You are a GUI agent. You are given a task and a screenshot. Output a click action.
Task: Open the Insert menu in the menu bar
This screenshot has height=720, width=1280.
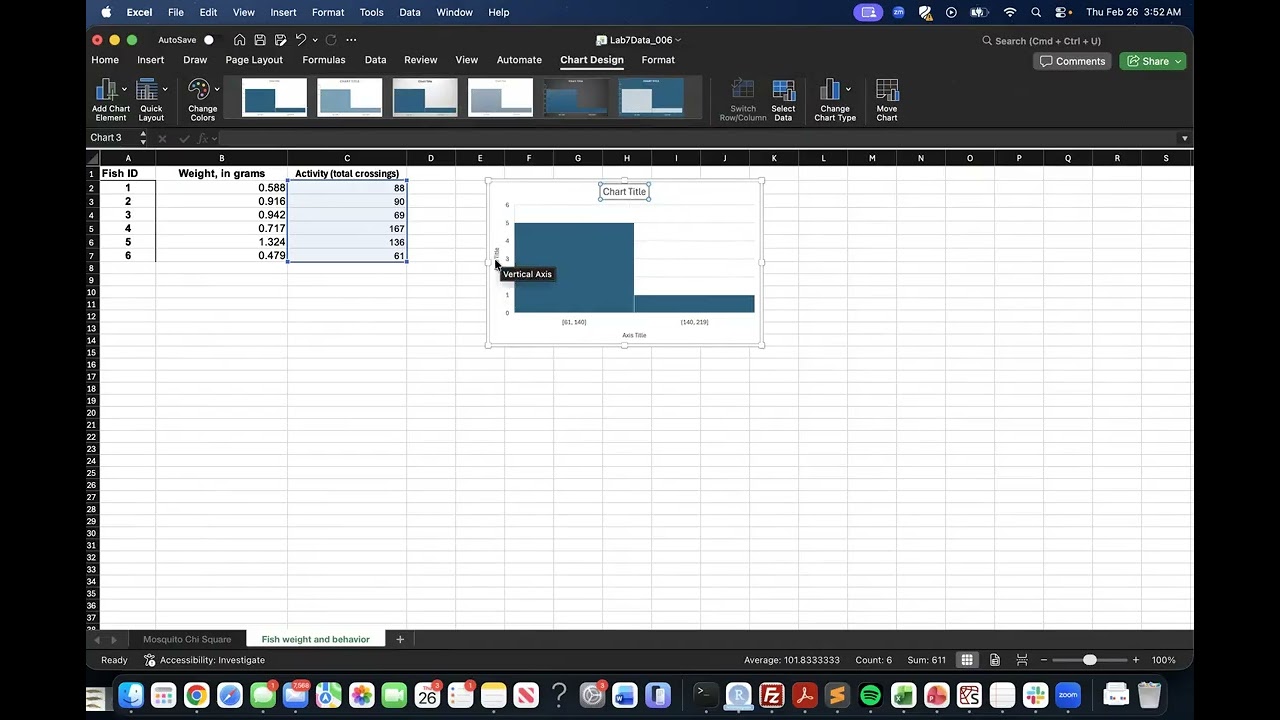coord(283,12)
